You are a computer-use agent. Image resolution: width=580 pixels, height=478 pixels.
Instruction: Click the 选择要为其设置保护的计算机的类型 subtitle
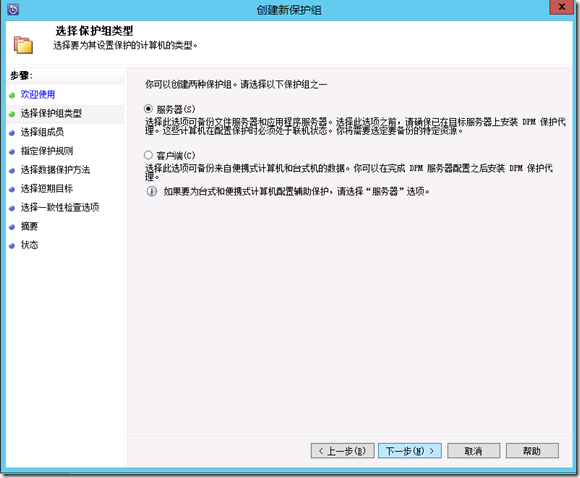click(125, 46)
